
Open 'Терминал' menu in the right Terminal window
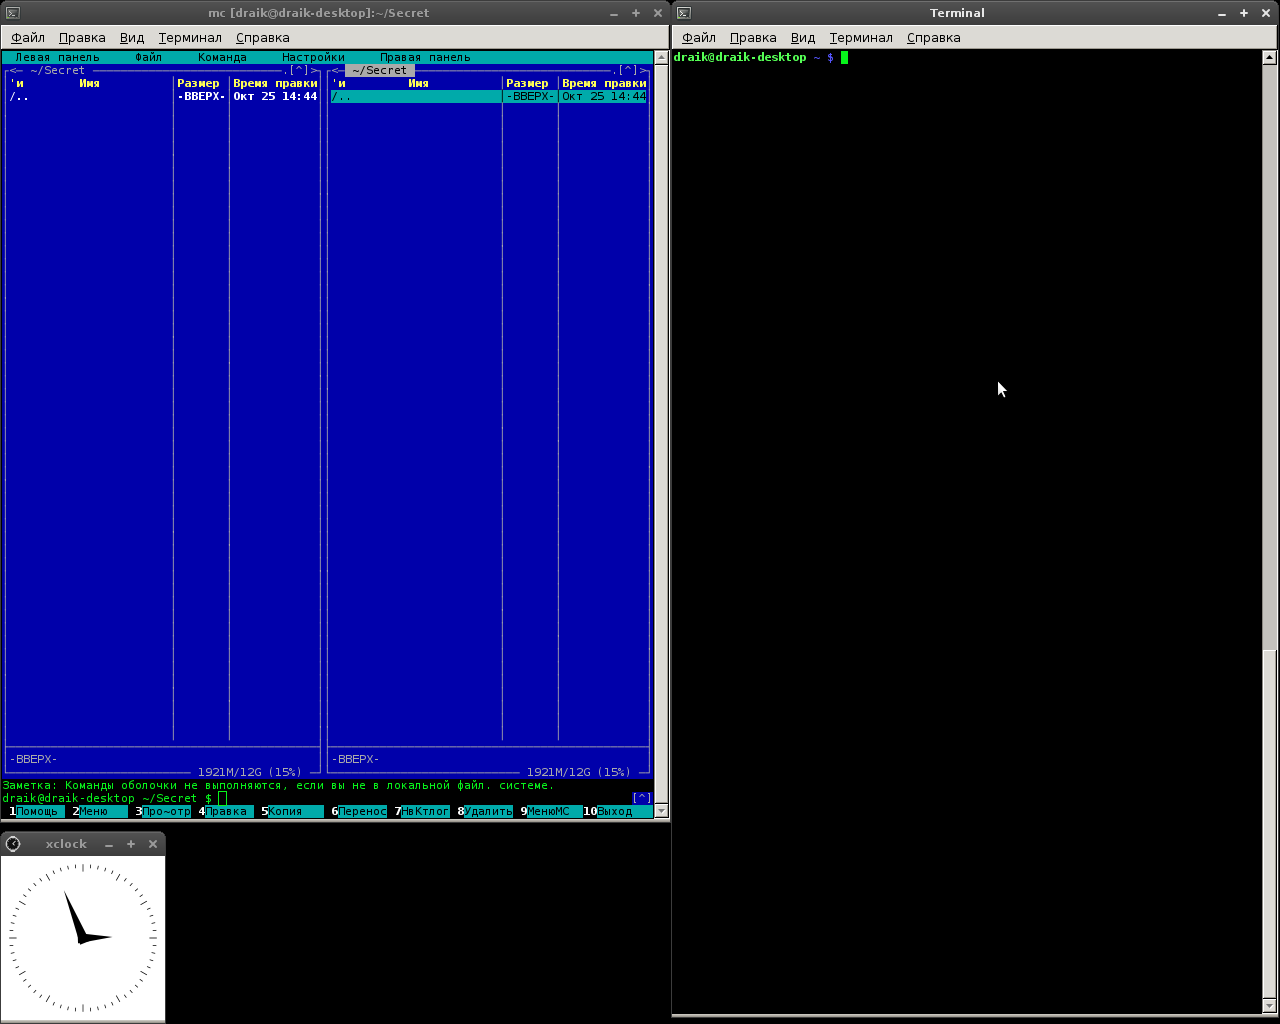point(860,38)
